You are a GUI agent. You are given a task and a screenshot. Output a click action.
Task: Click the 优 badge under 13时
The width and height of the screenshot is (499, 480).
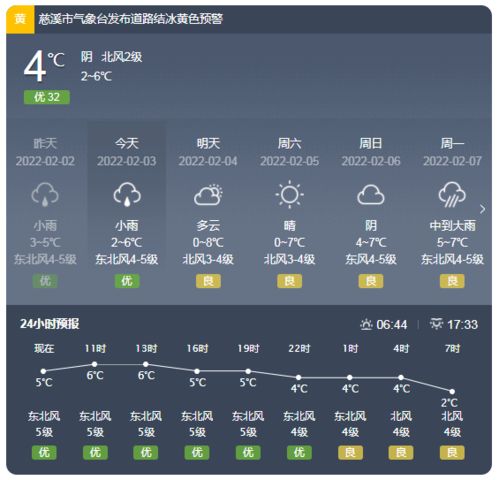[146, 453]
